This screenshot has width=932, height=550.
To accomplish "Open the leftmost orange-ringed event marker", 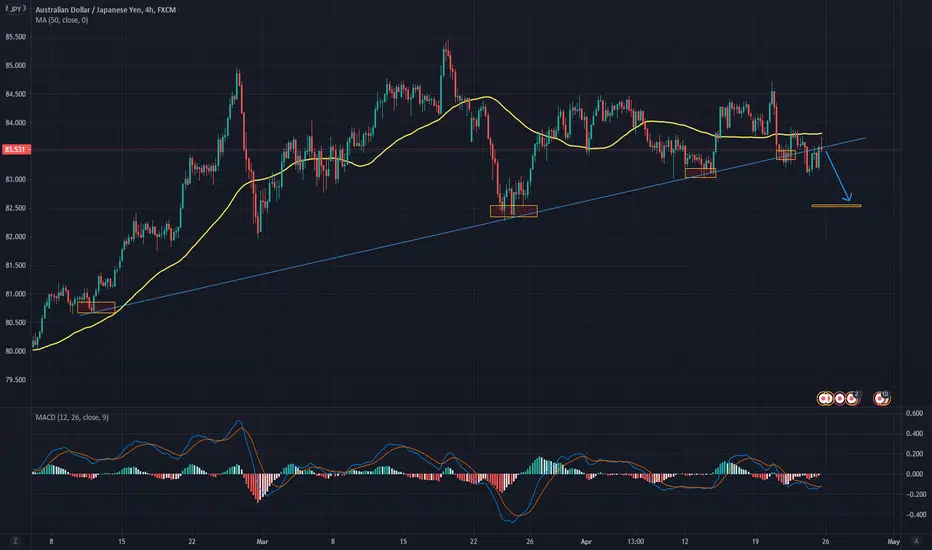I will pyautogui.click(x=824, y=398).
